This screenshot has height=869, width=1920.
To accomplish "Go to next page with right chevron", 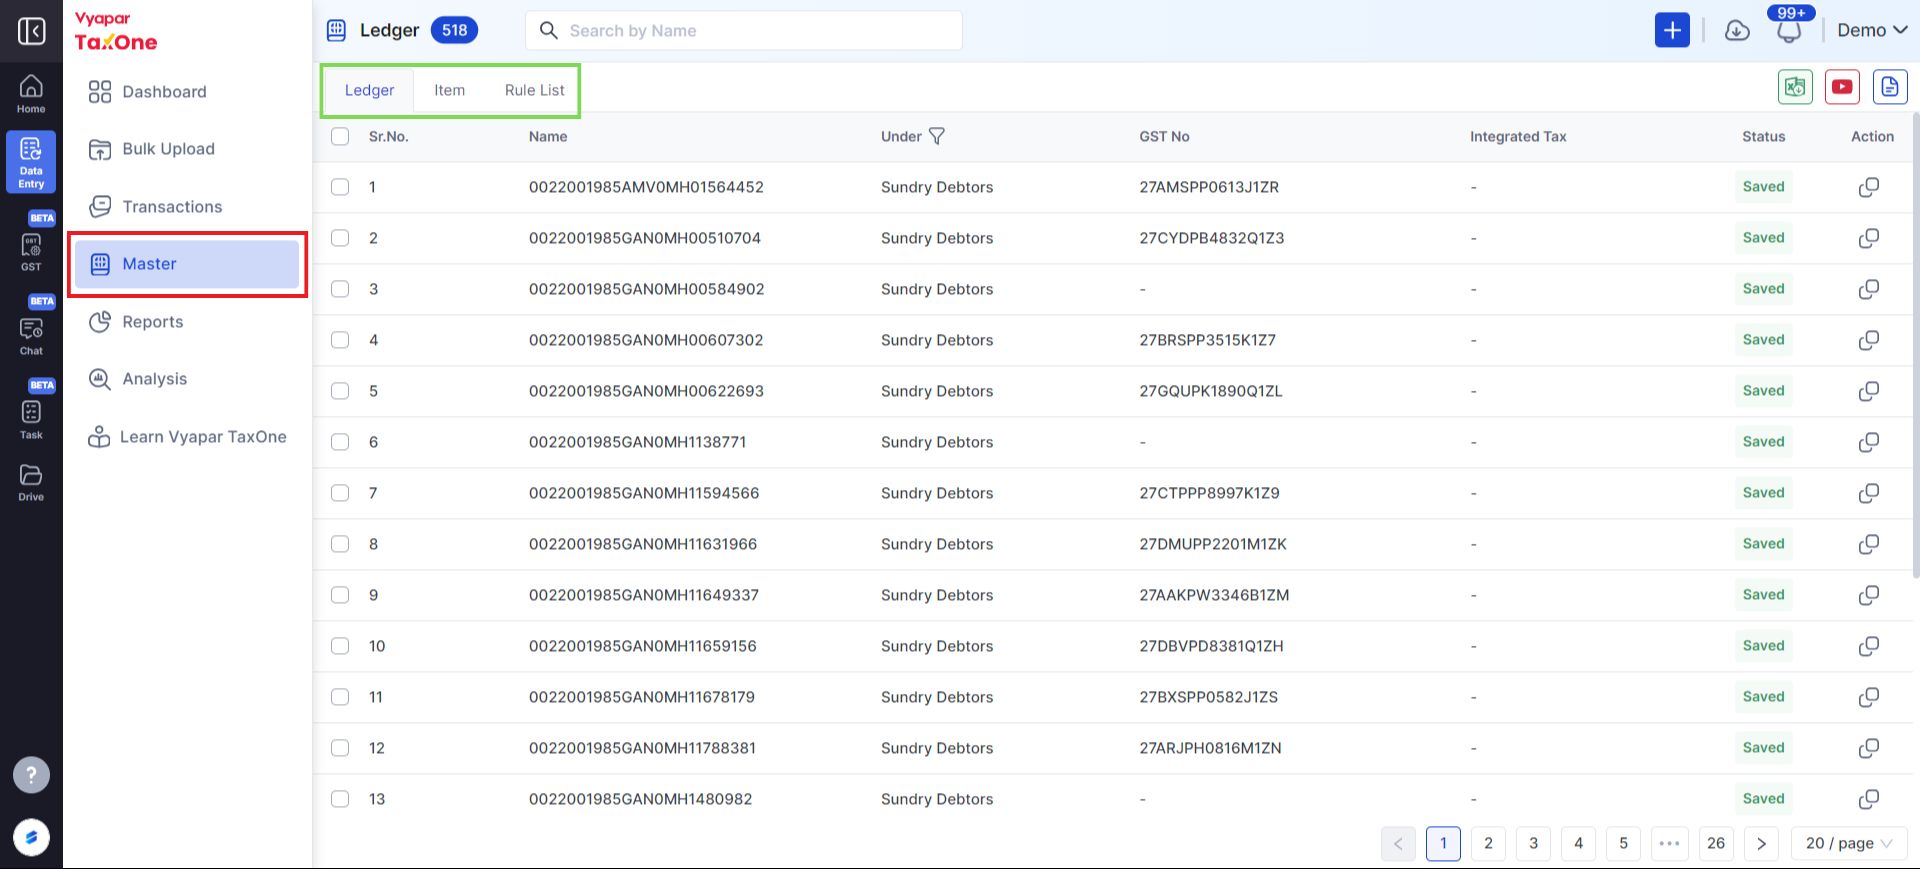I will point(1761,843).
